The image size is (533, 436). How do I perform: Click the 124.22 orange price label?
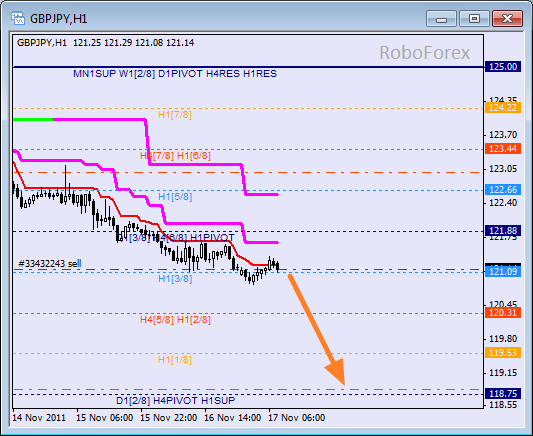(503, 108)
